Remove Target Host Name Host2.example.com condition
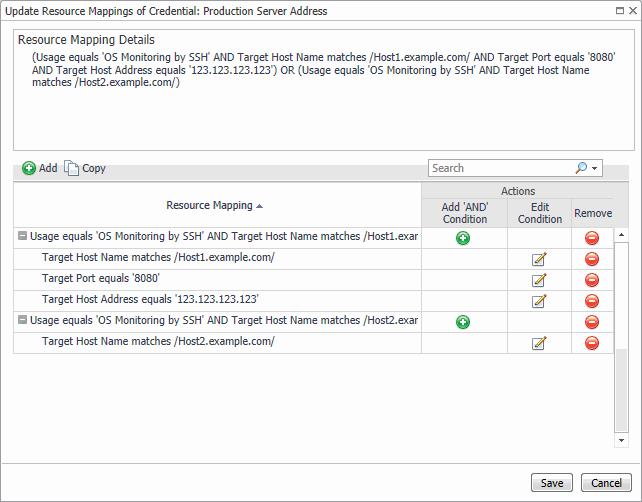This screenshot has width=642, height=502. click(x=591, y=343)
